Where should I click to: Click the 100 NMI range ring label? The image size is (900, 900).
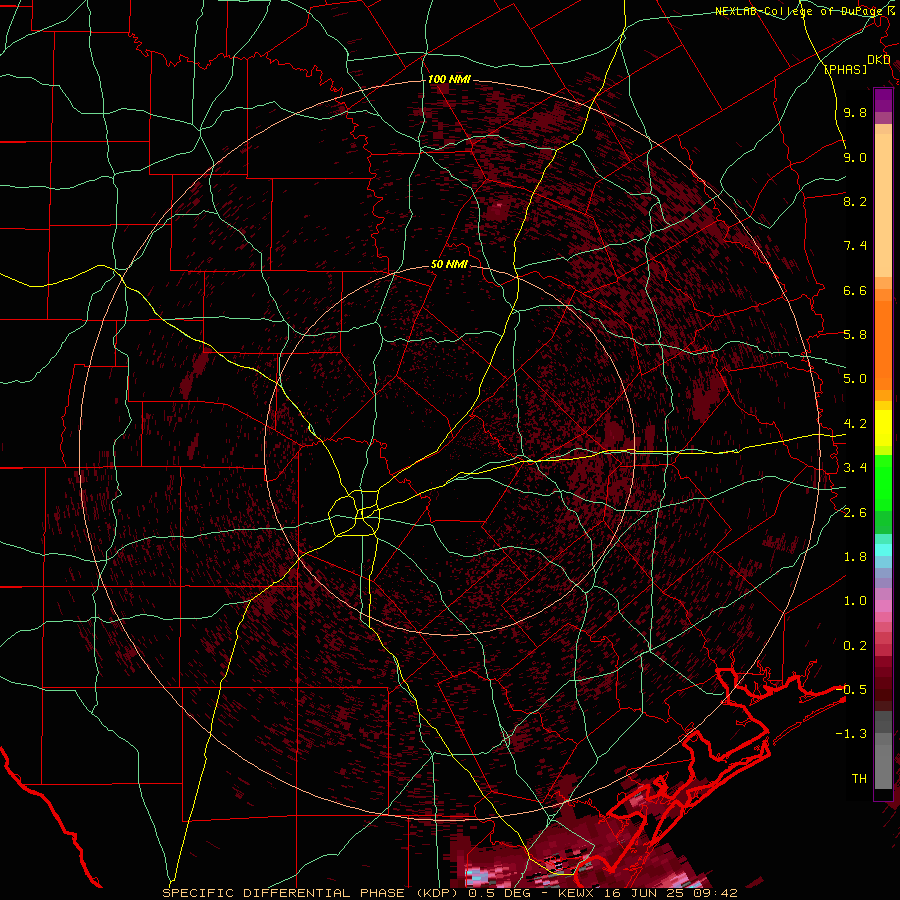449,79
